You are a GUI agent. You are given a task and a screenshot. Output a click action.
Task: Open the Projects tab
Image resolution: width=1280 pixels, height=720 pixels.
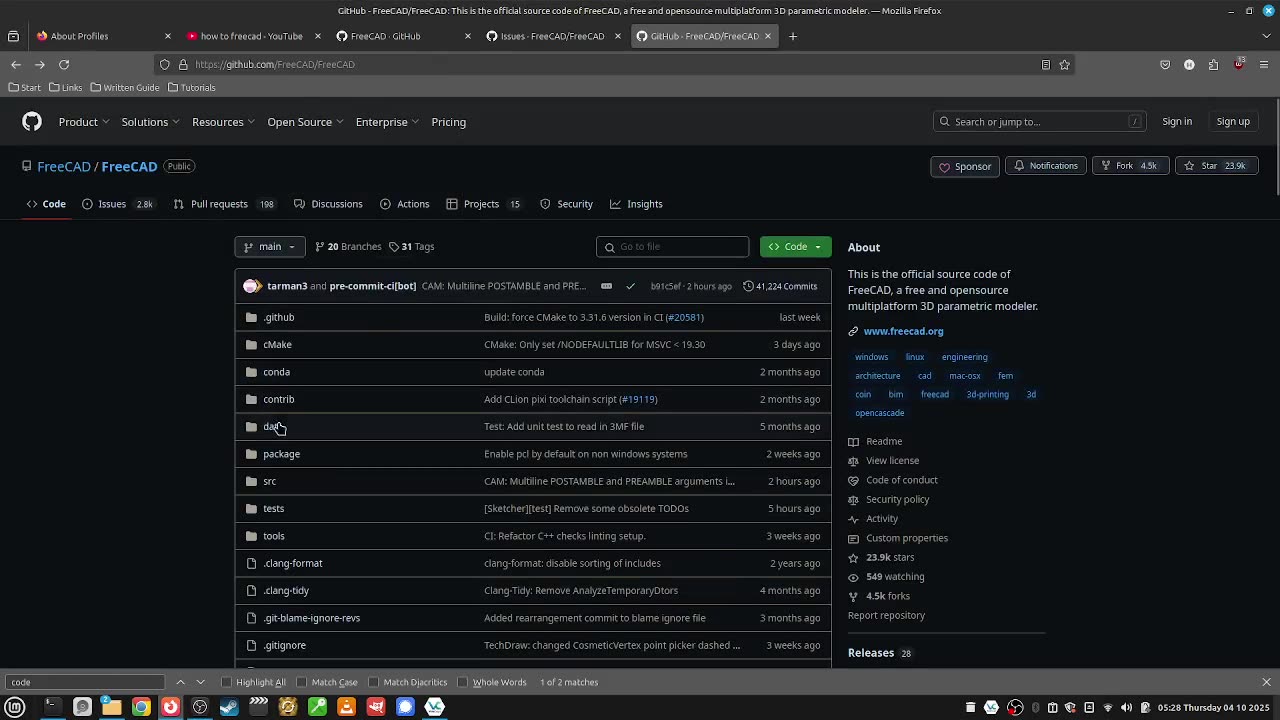coord(484,204)
